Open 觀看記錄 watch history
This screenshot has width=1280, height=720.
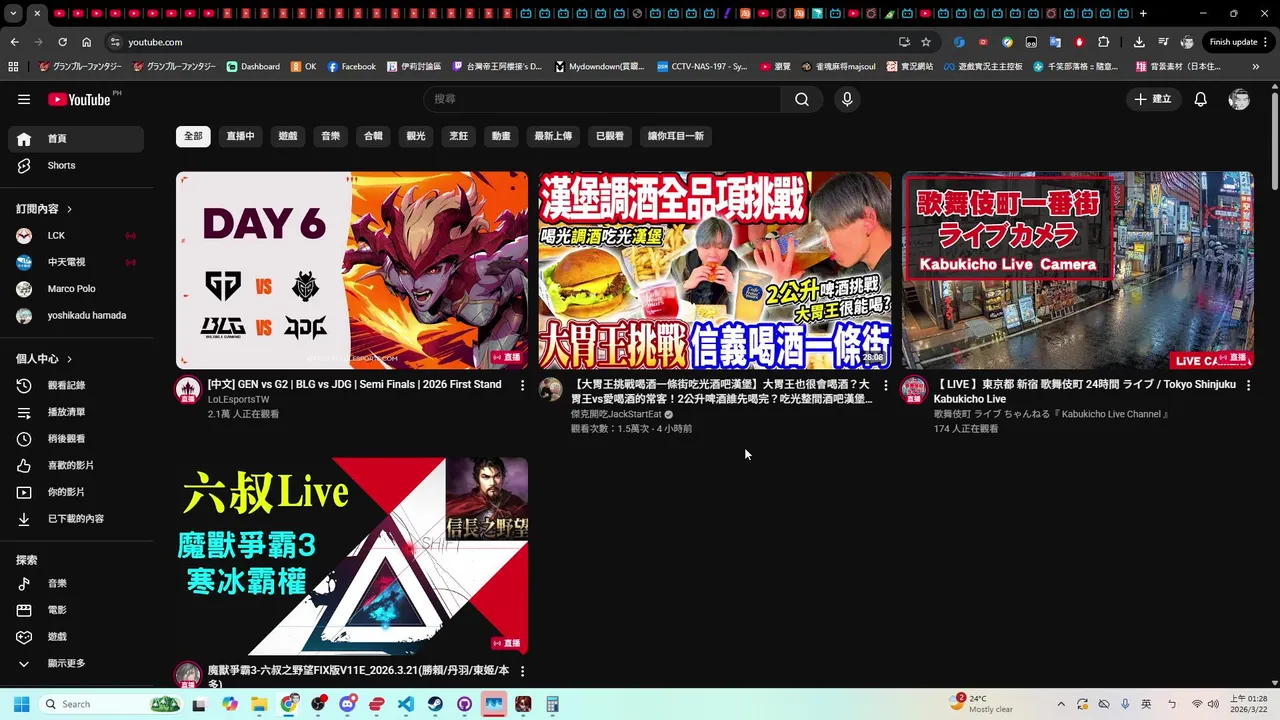[x=76, y=385]
